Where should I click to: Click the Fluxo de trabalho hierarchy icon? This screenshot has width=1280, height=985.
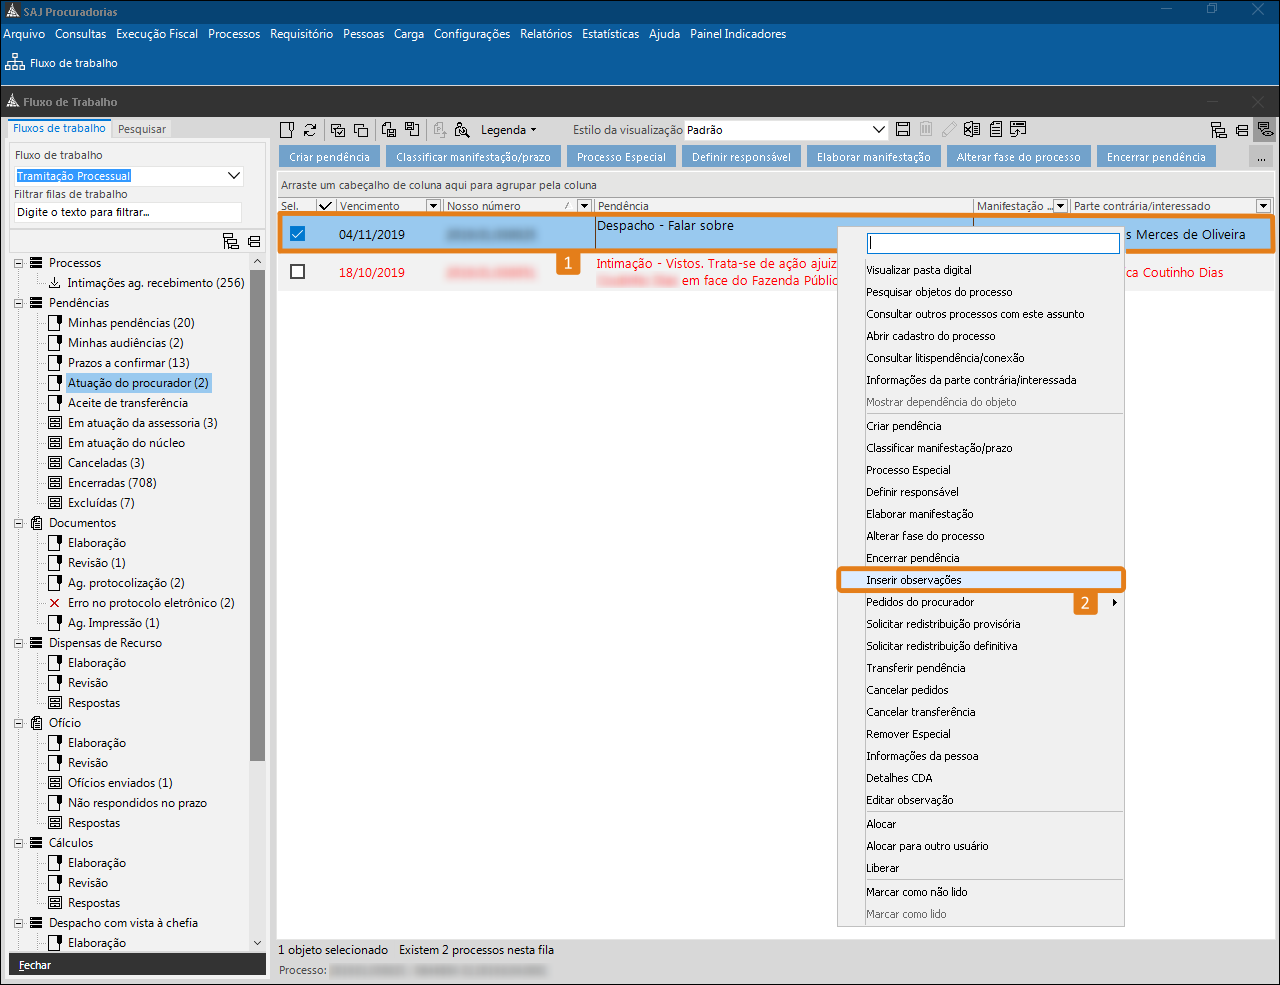pos(15,62)
